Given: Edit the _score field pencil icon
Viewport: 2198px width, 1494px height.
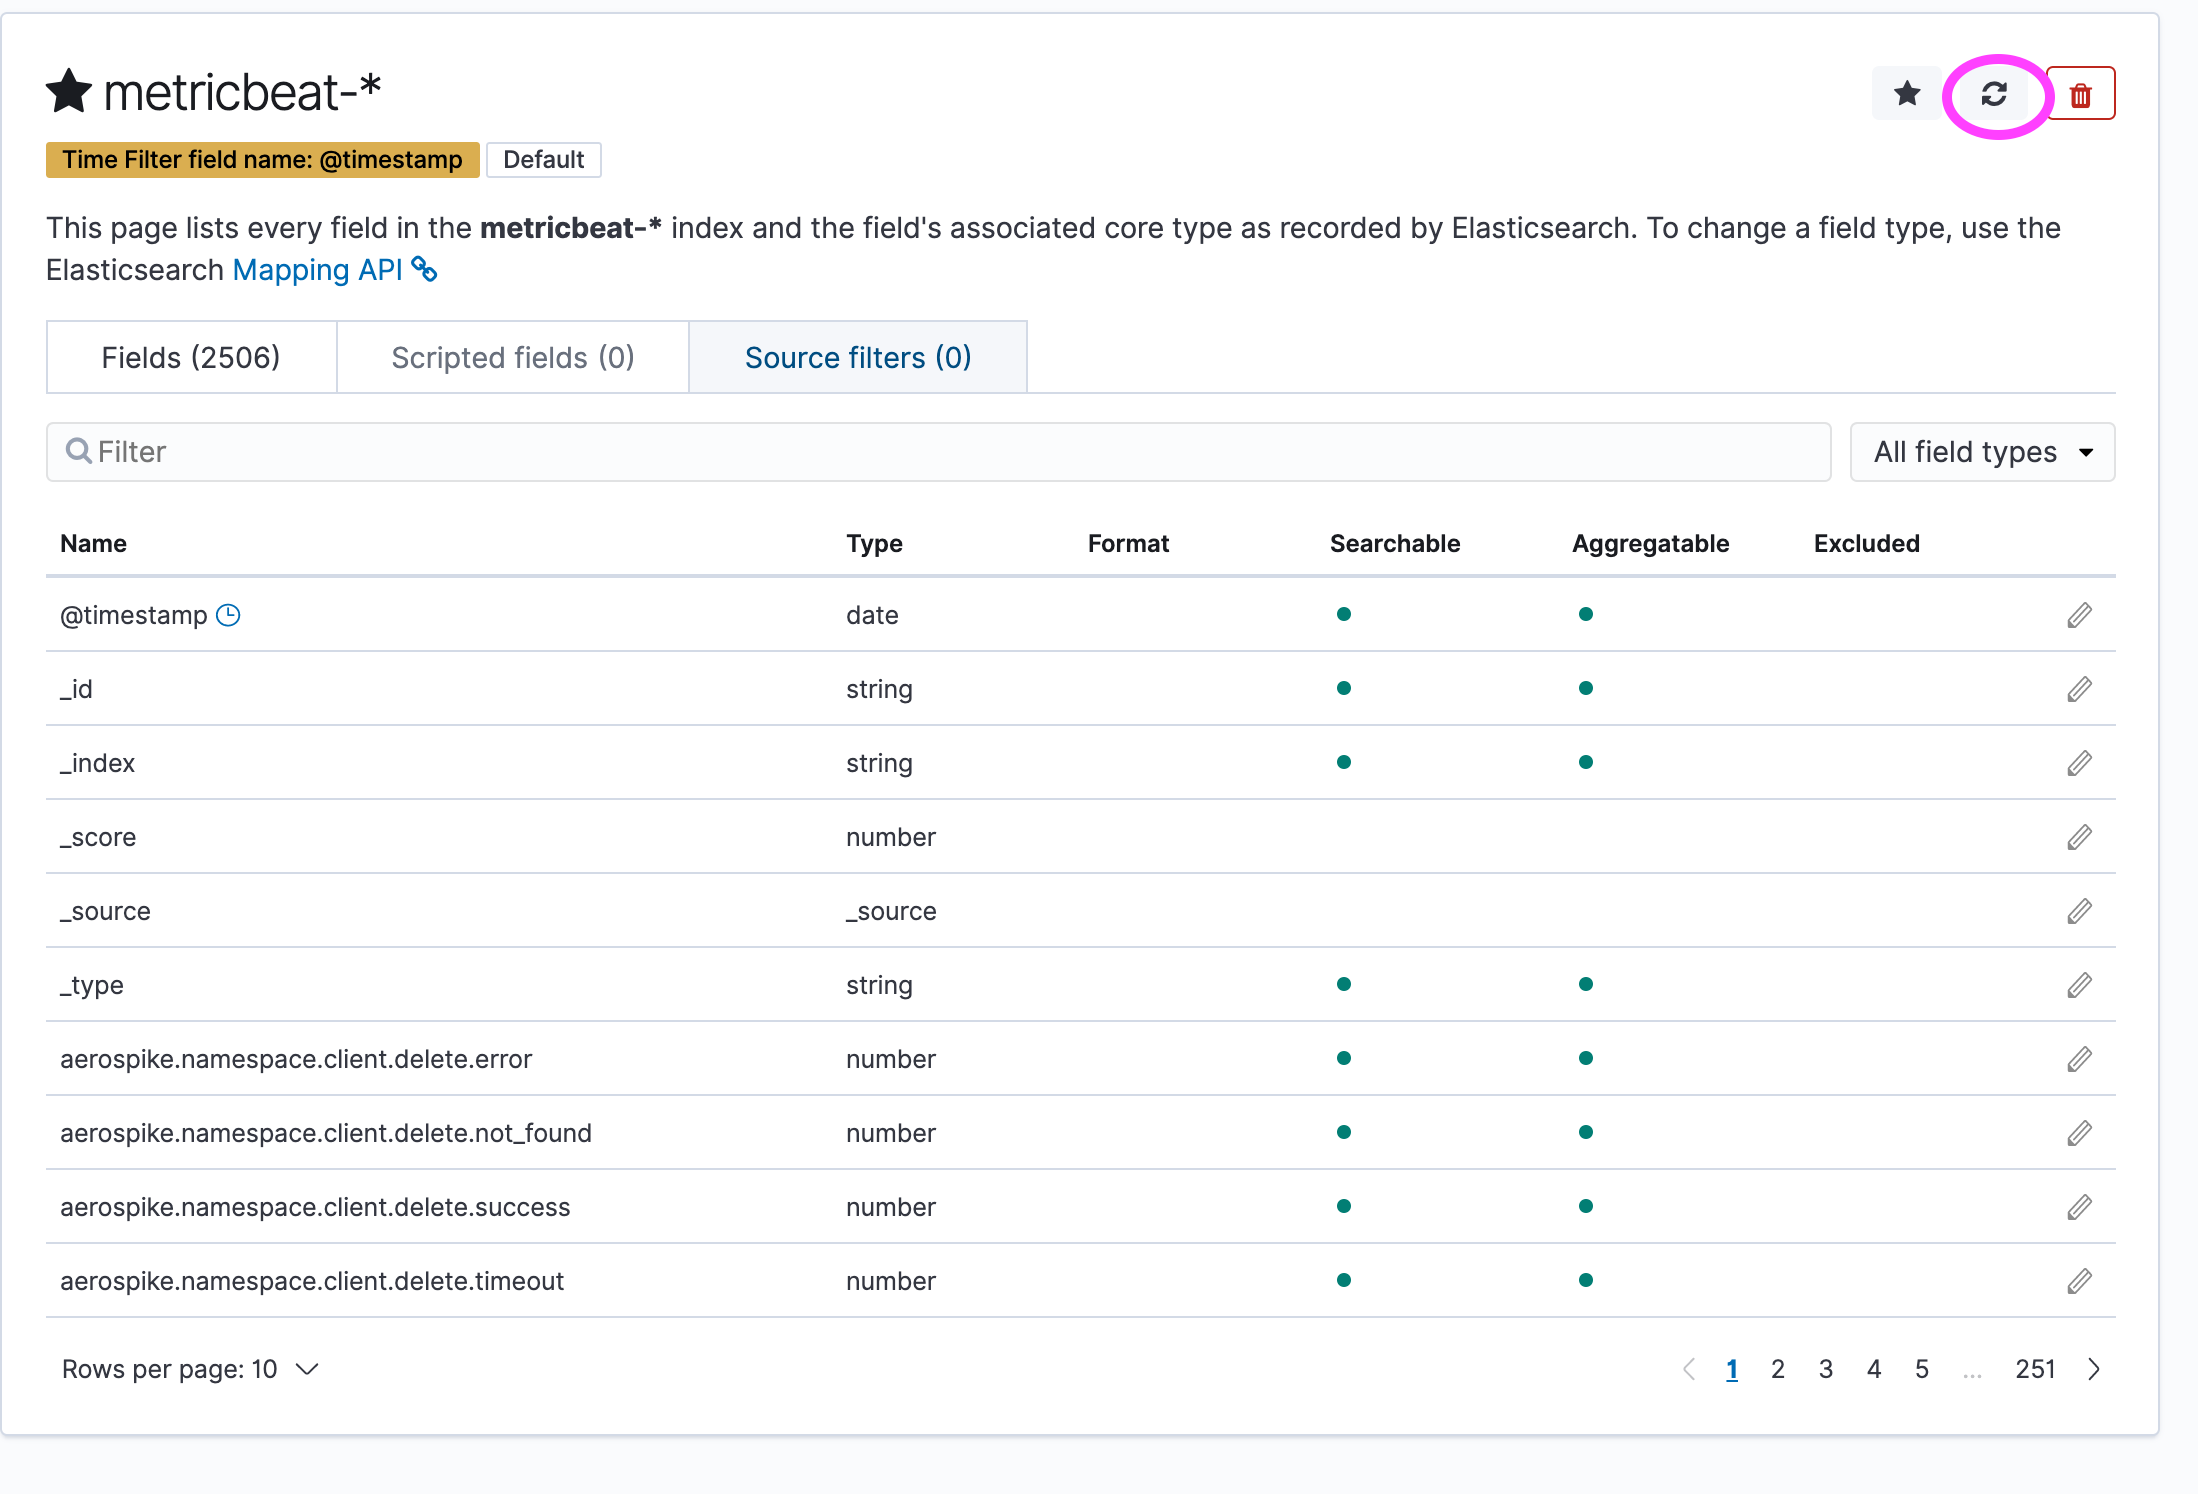Looking at the screenshot, I should point(2079,837).
